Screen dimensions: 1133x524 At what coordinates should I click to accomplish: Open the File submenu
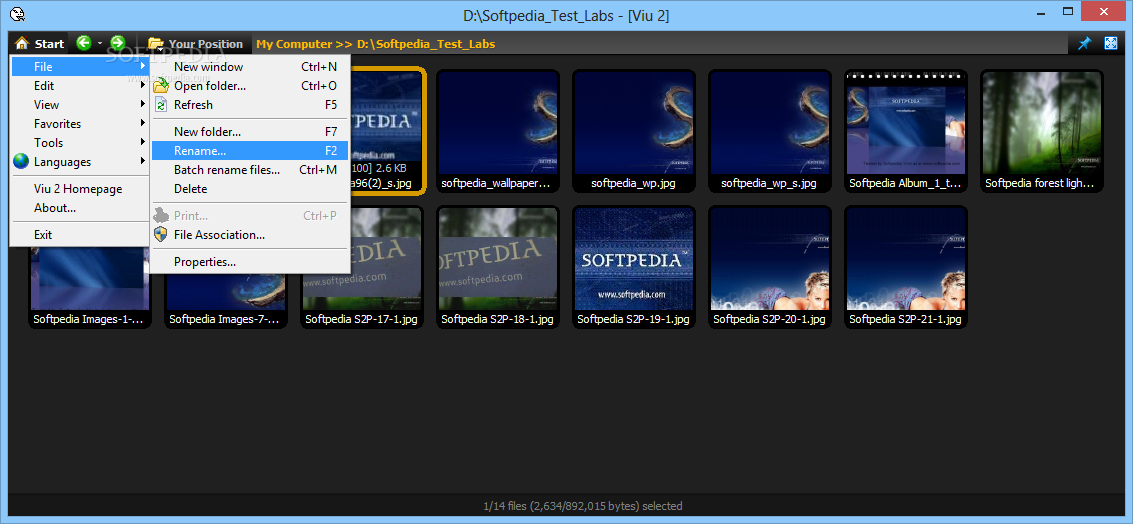point(79,66)
